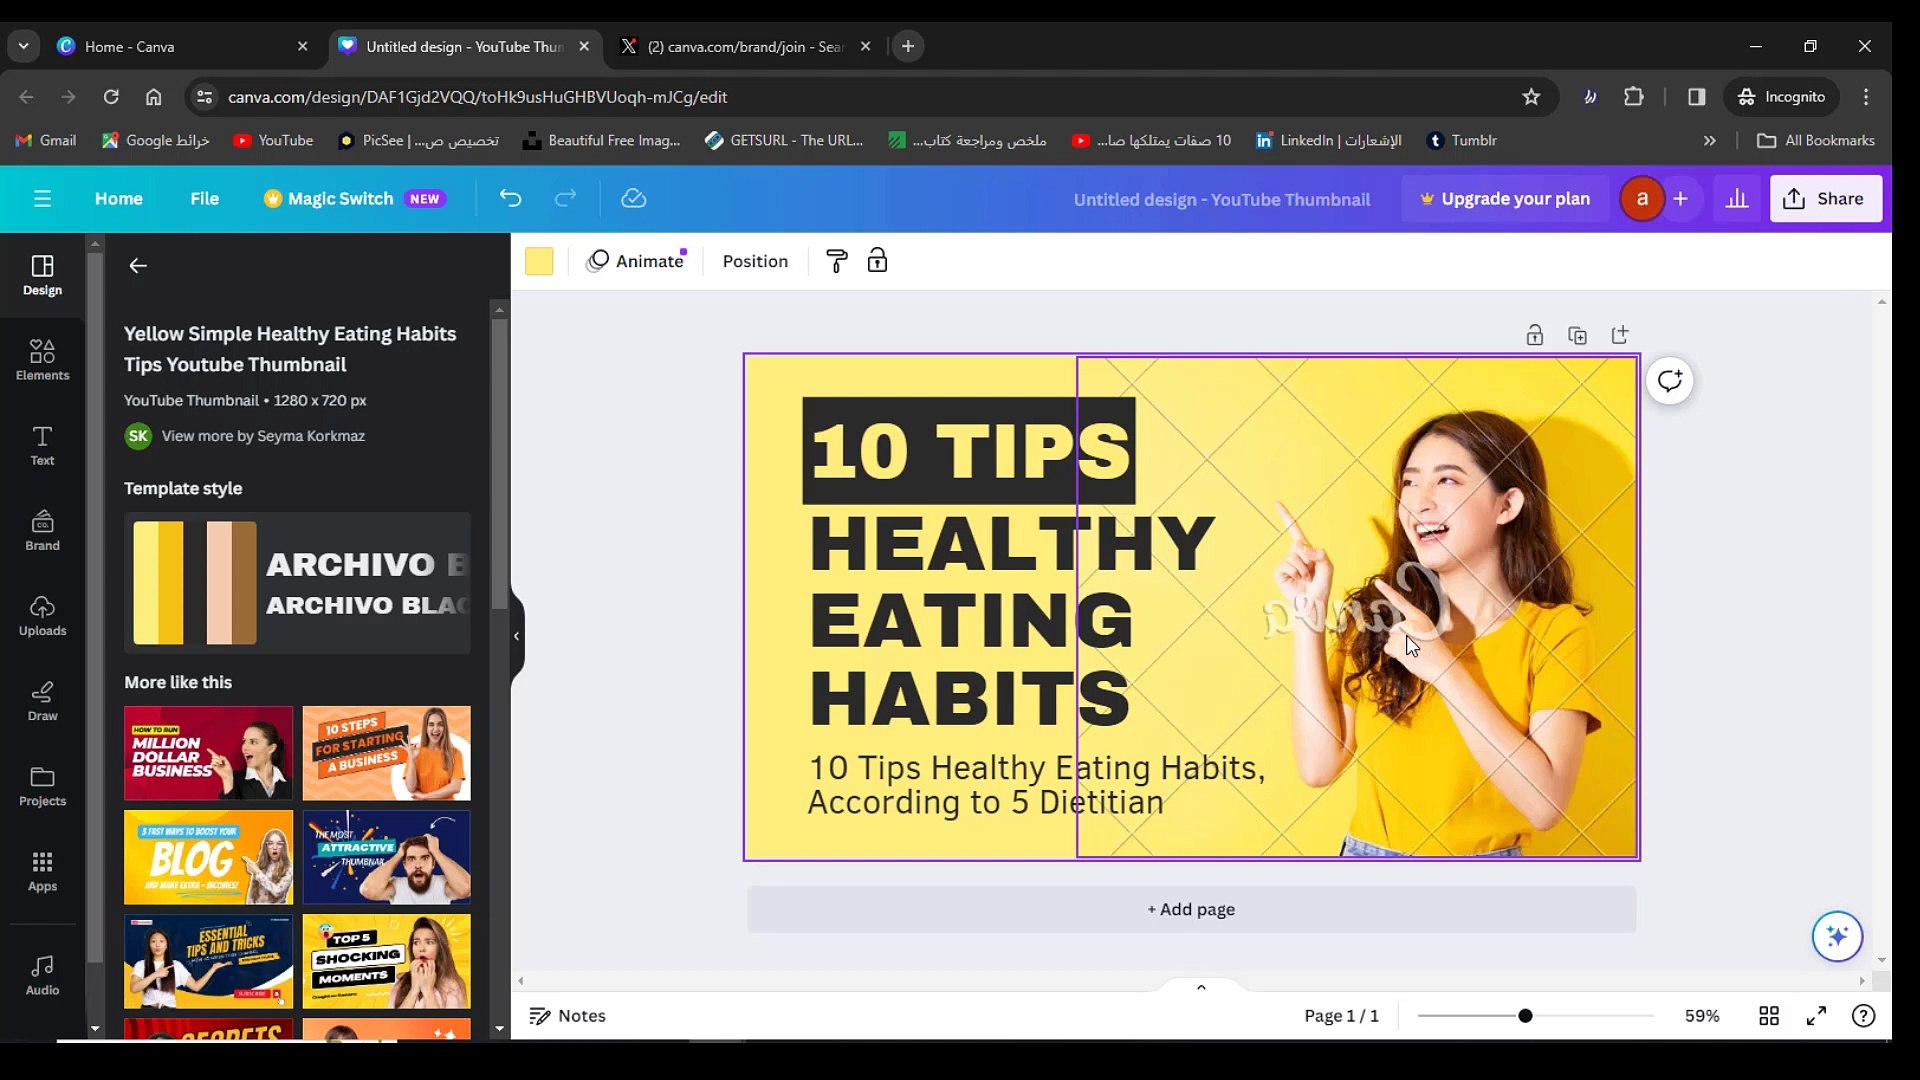The width and height of the screenshot is (1920, 1080).
Task: Open the Elements panel
Action: (x=41, y=360)
